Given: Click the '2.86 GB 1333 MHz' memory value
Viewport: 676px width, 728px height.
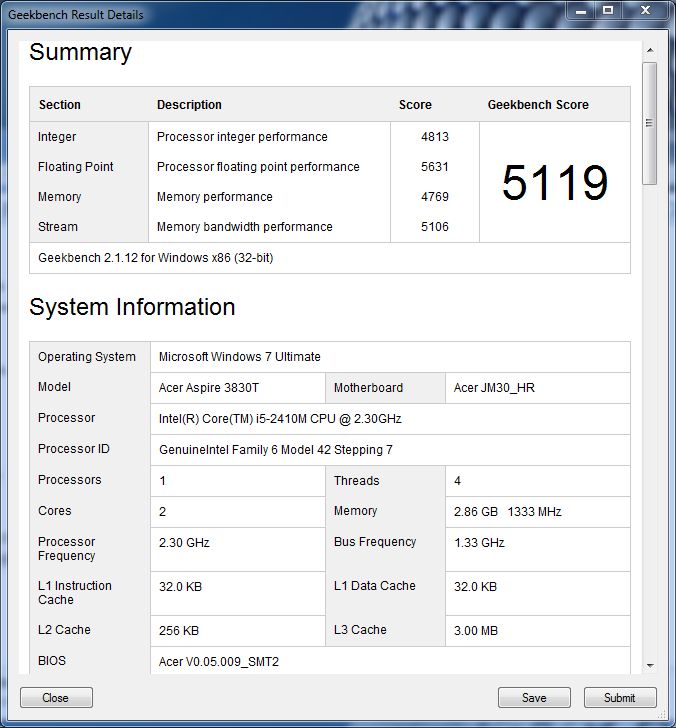Looking at the screenshot, I should tap(507, 512).
